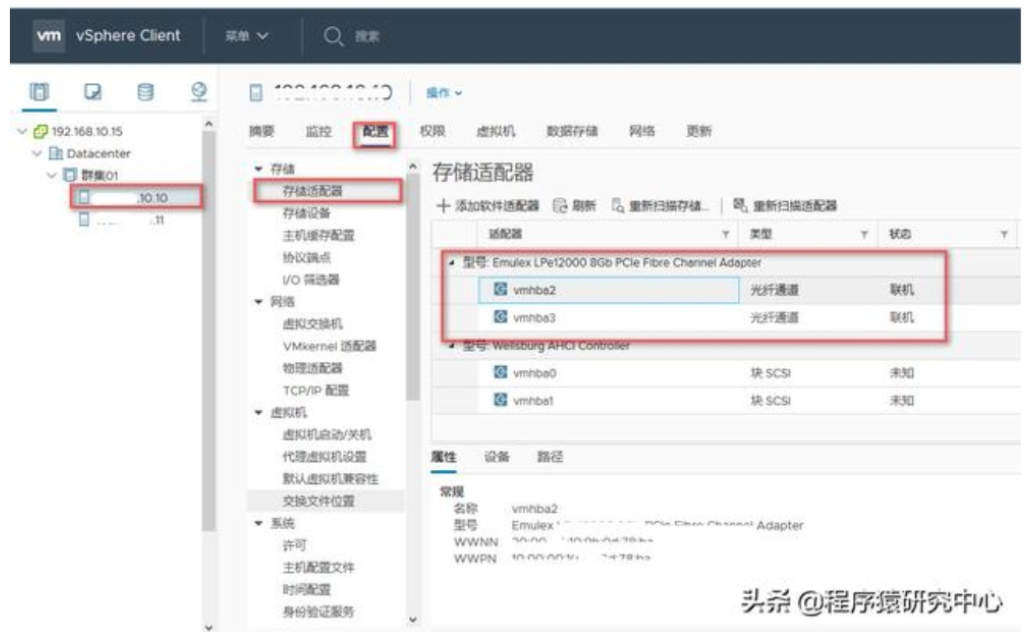The height and width of the screenshot is (642, 1030).
Task: Click the host icon for .11
Action: (x=84, y=219)
